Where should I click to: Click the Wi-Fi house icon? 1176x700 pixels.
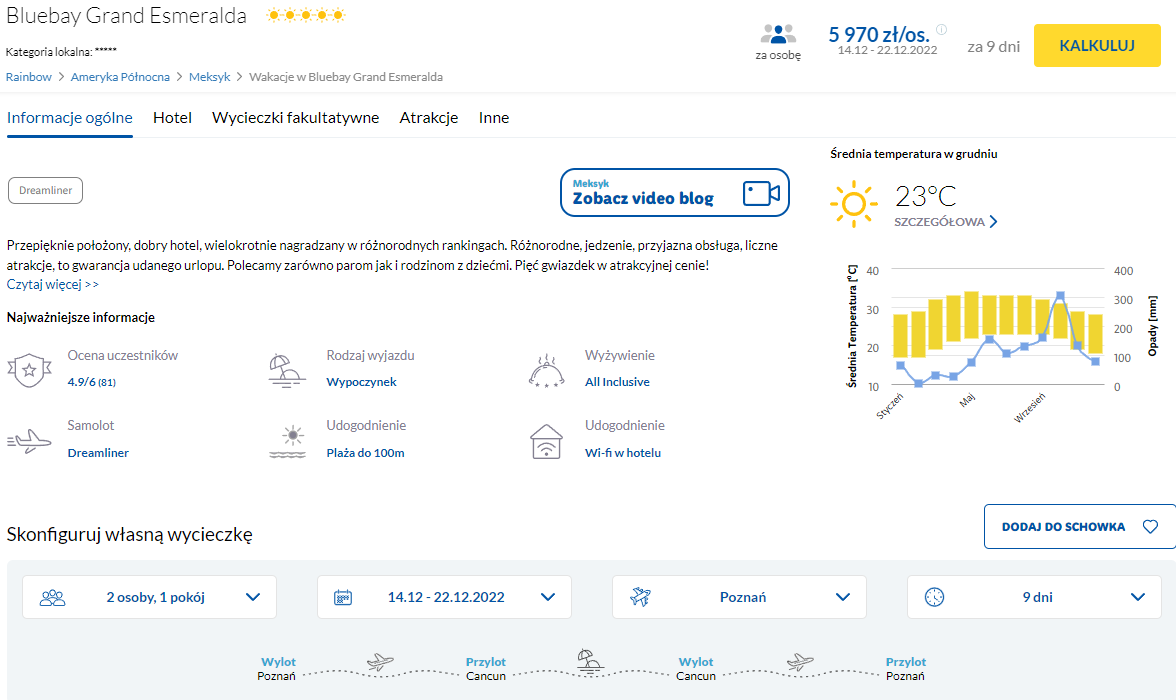tap(546, 441)
